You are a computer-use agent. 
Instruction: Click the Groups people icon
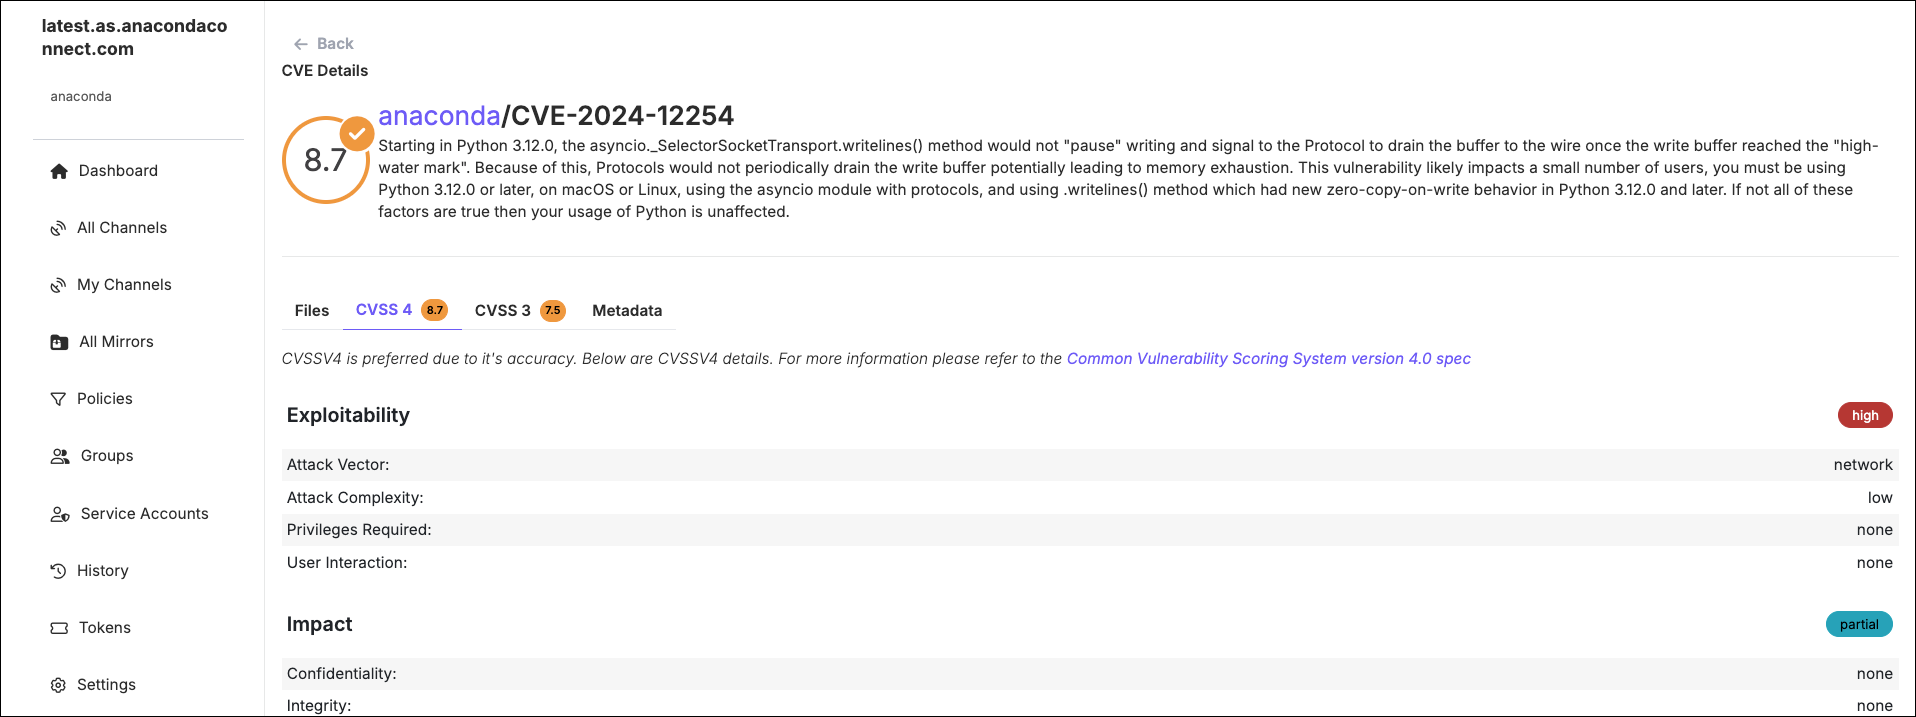point(60,456)
